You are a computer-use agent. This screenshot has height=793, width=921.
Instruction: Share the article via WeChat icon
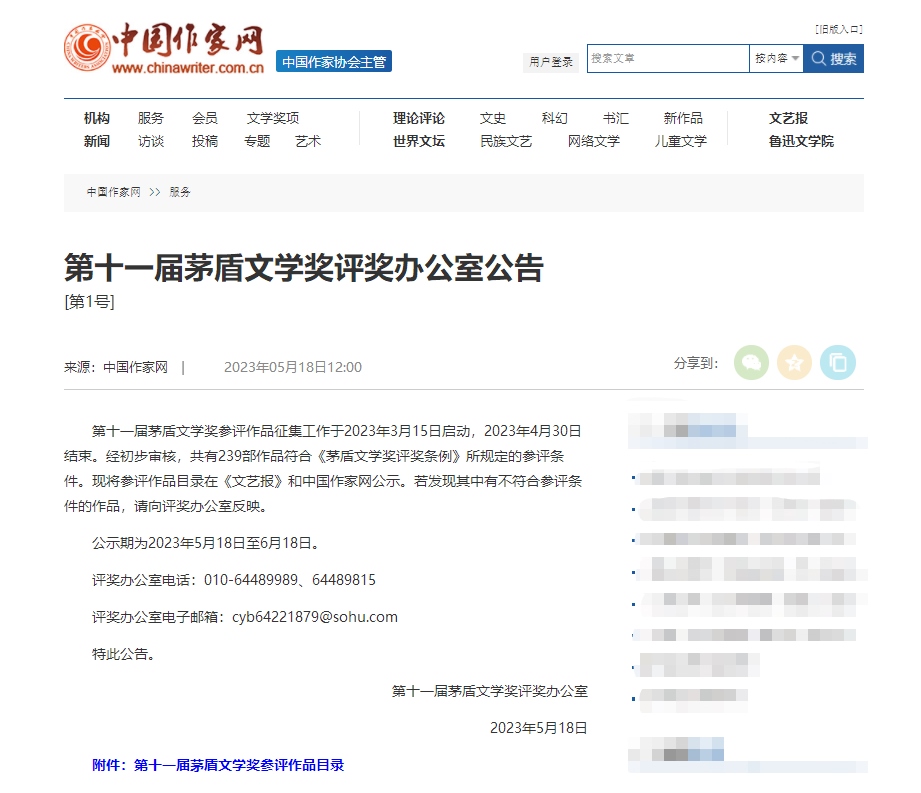pyautogui.click(x=751, y=363)
